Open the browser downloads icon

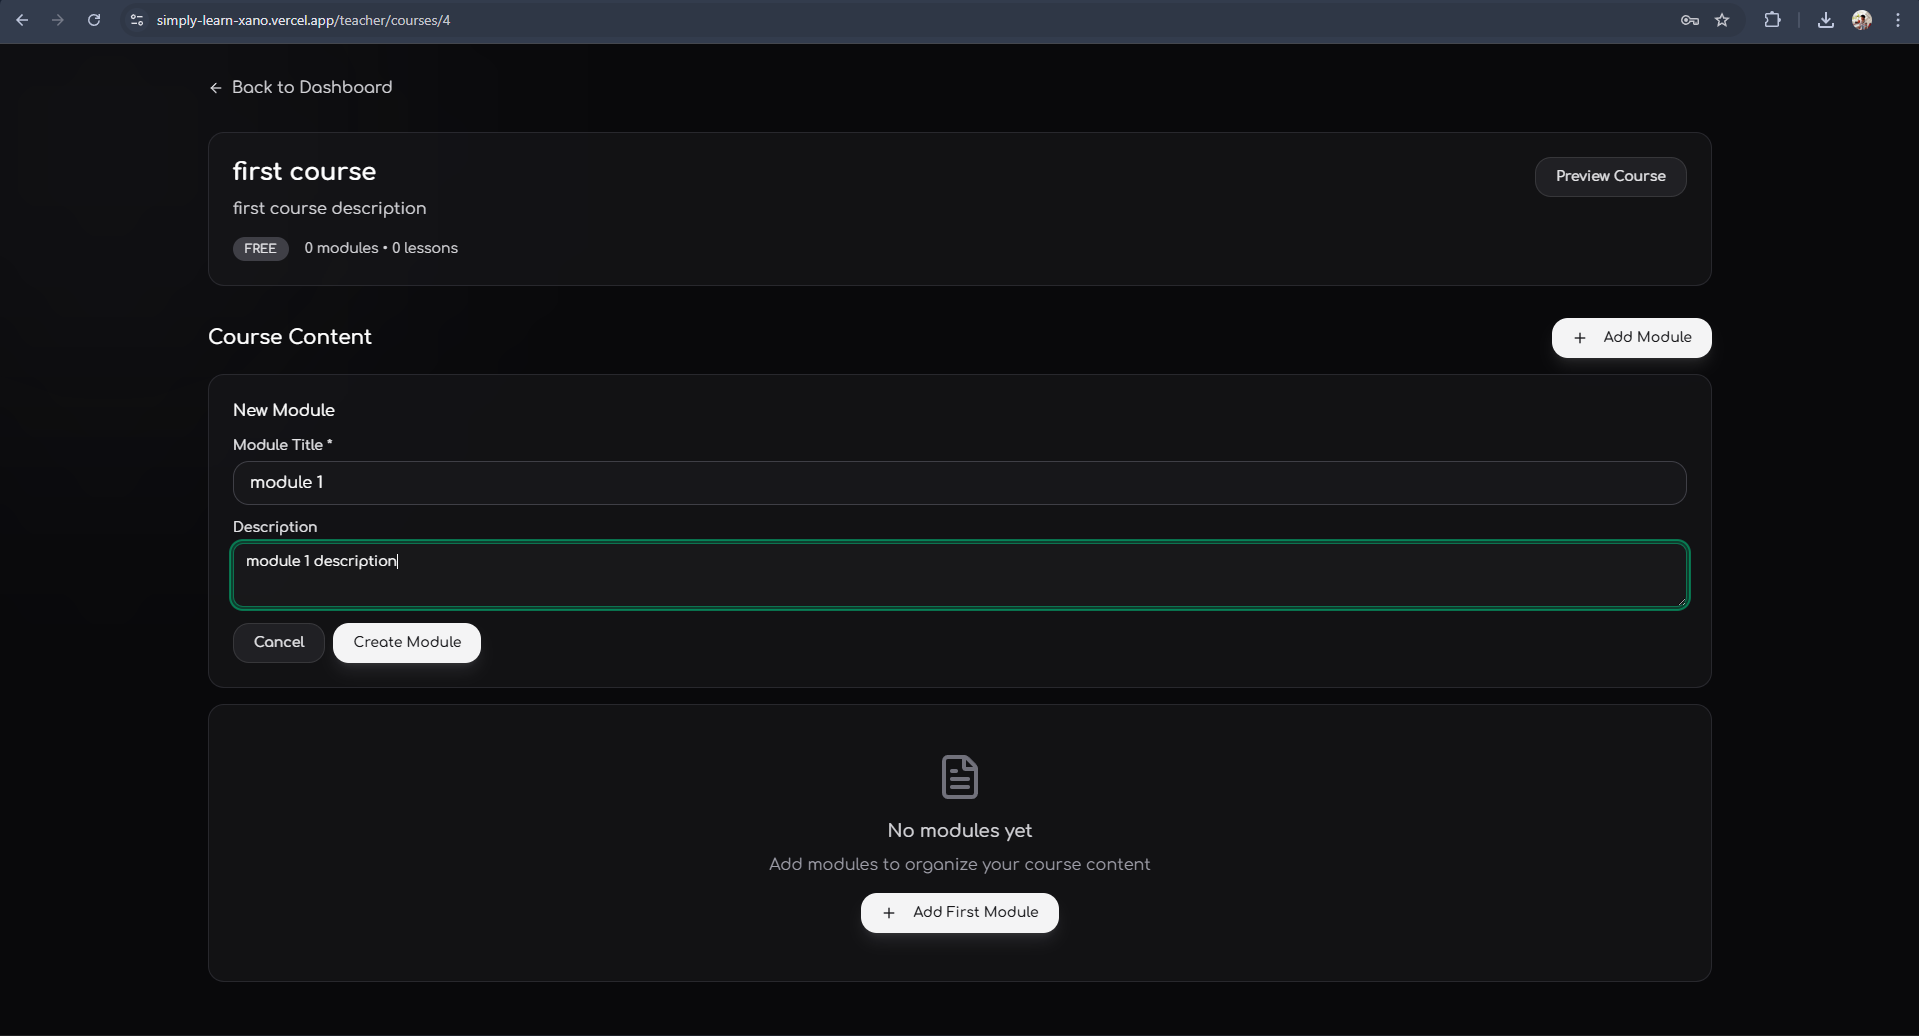click(1825, 20)
